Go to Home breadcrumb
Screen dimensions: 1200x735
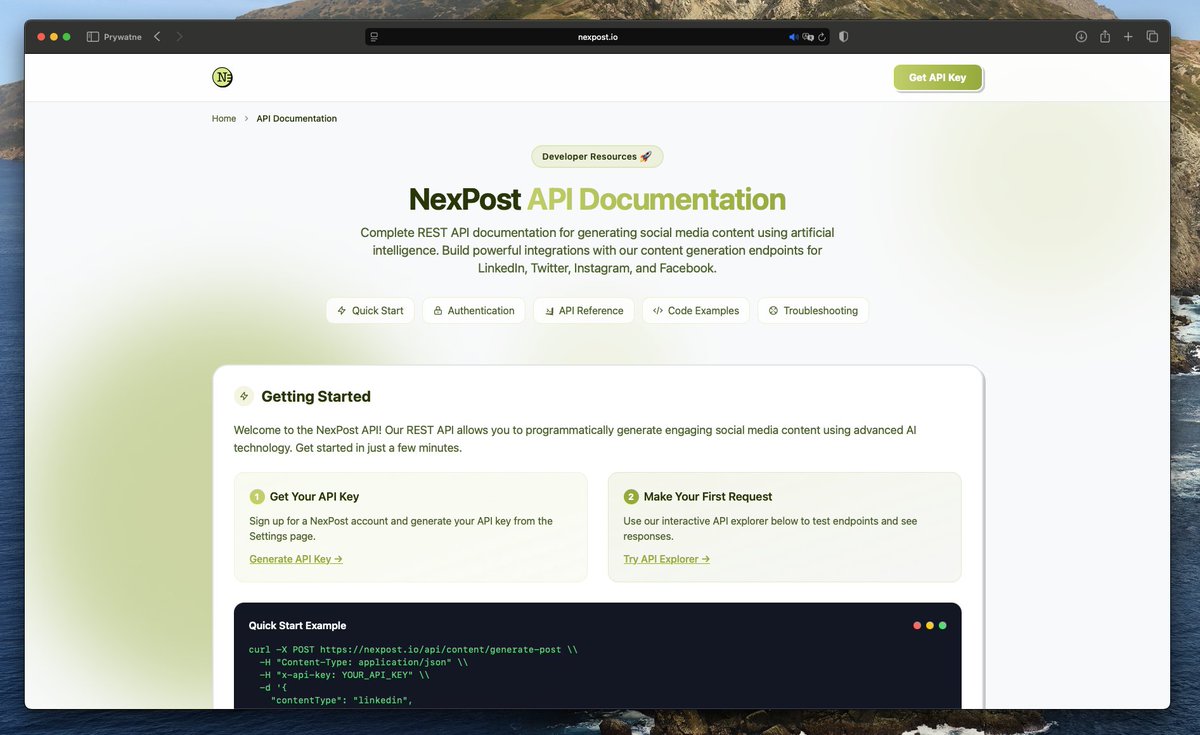(x=224, y=119)
